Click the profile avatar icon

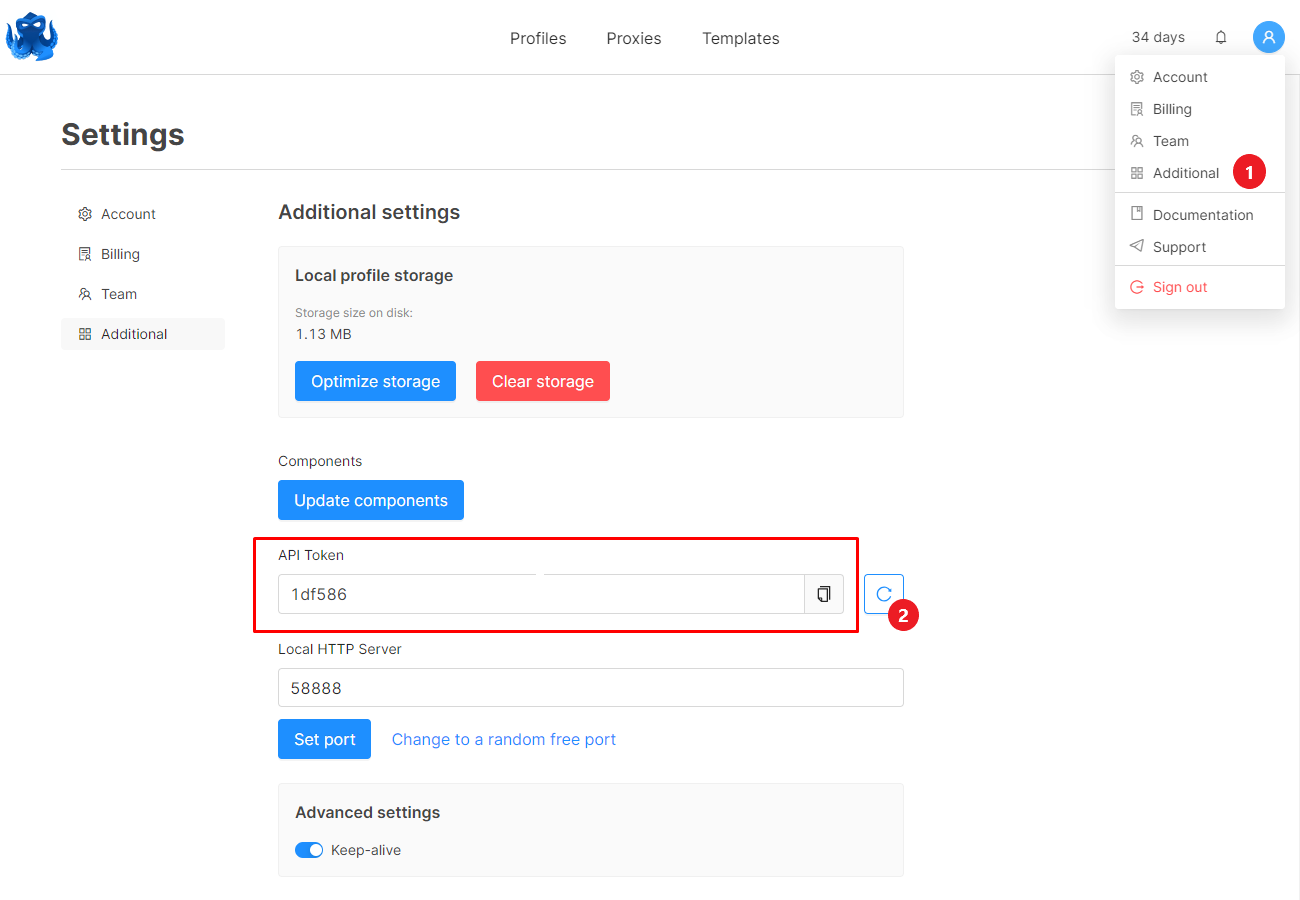pos(1268,36)
